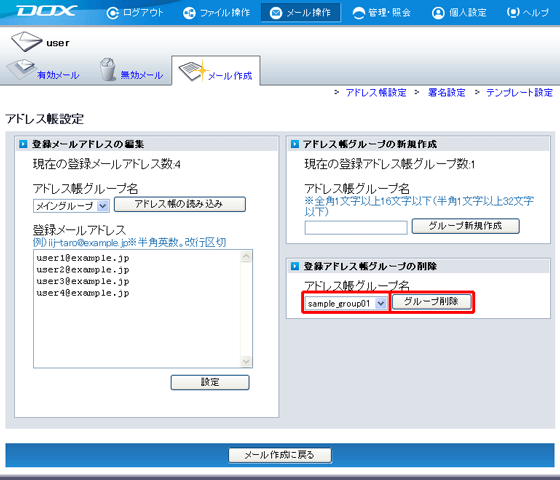
Task: Click the メール作成 paper icon
Action: pyautogui.click(x=193, y=71)
